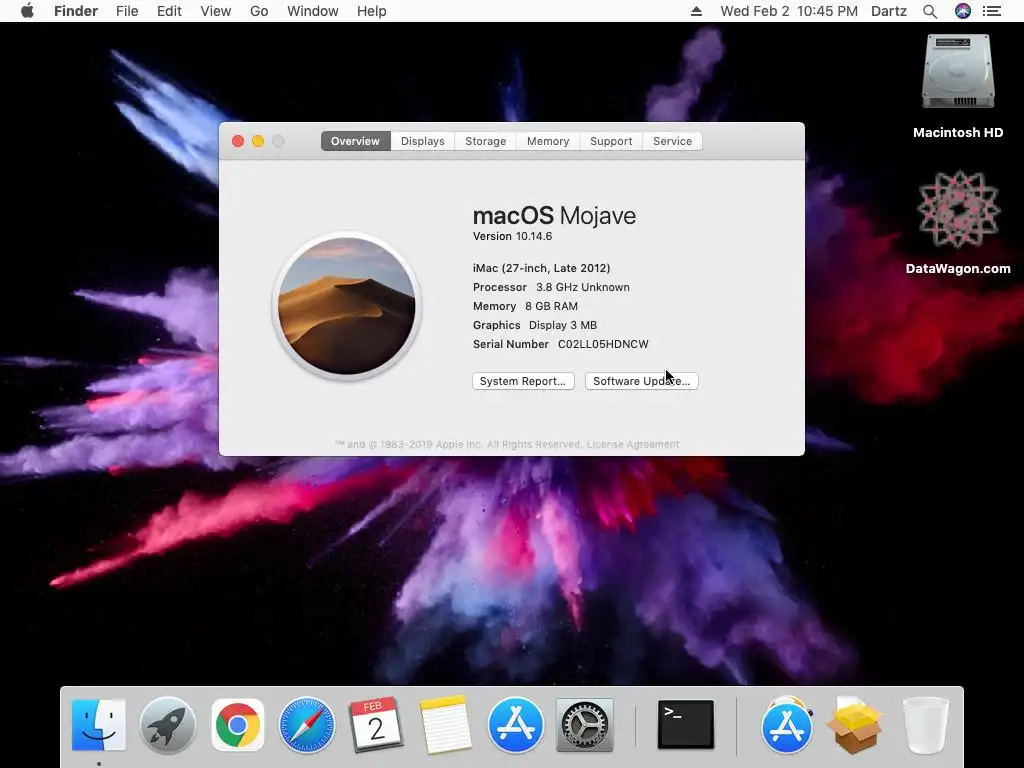Open Macintosh HD drive icon
This screenshot has width=1024, height=768.
(x=957, y=72)
